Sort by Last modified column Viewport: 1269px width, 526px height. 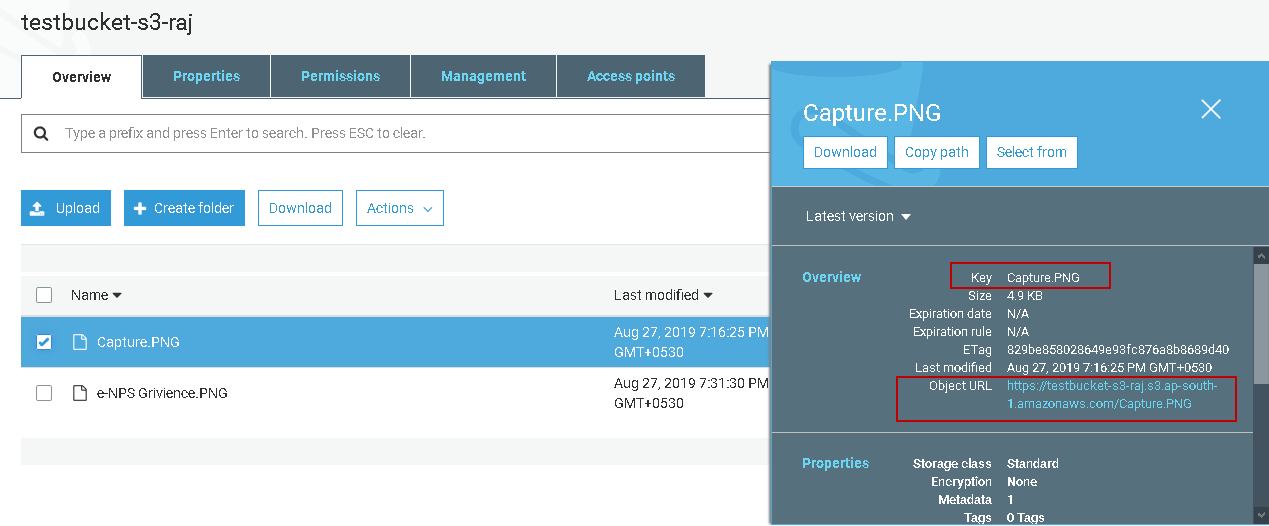(x=663, y=295)
